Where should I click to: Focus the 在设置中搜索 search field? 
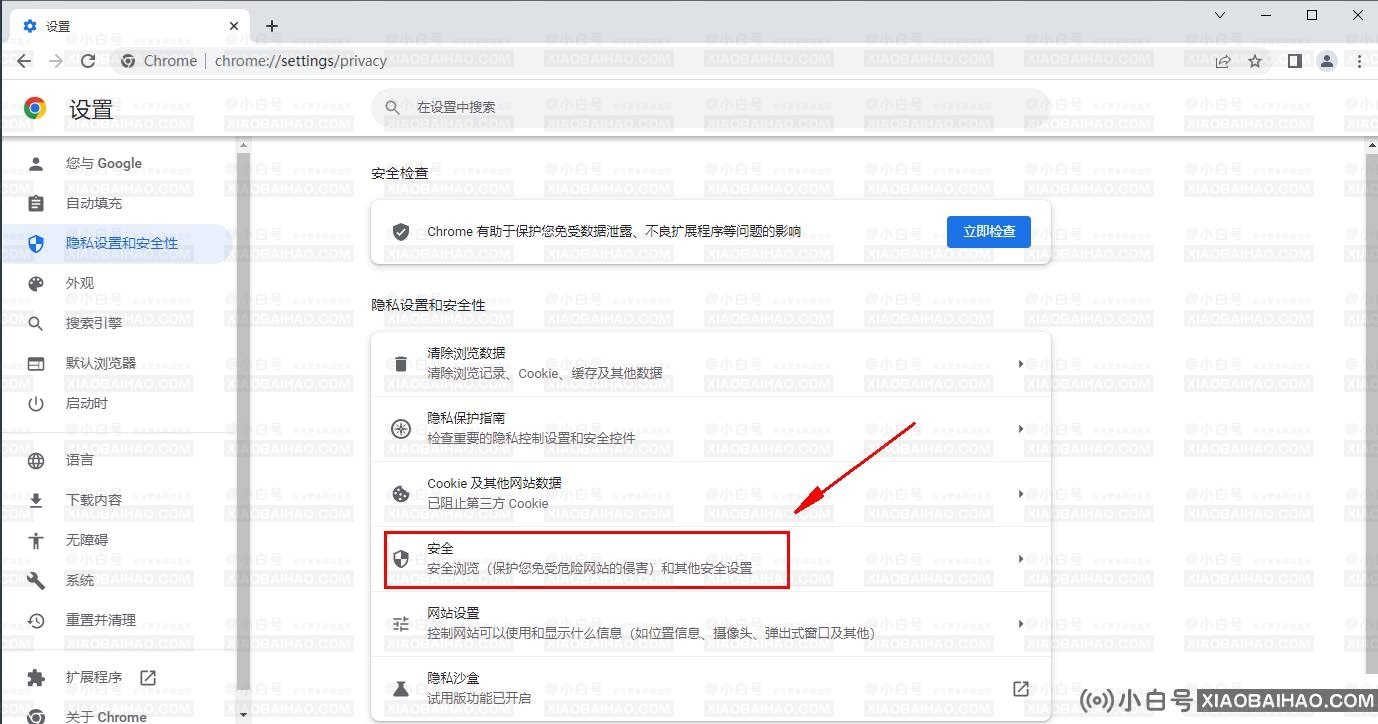[710, 107]
